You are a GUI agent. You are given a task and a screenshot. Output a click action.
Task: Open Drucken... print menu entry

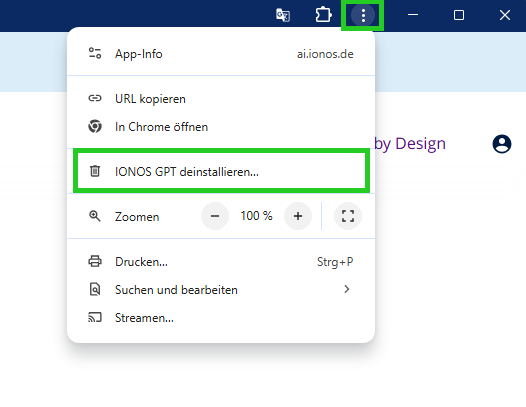pos(221,262)
